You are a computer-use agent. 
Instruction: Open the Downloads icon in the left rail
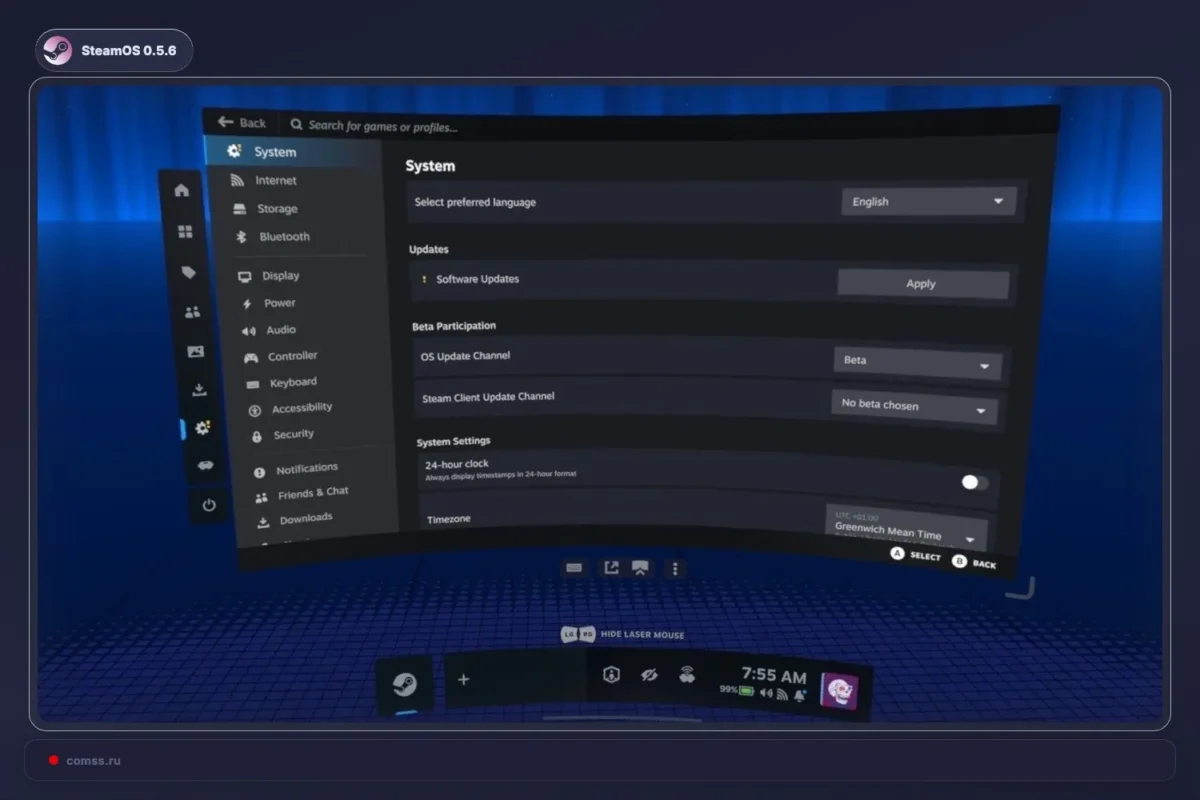(199, 390)
